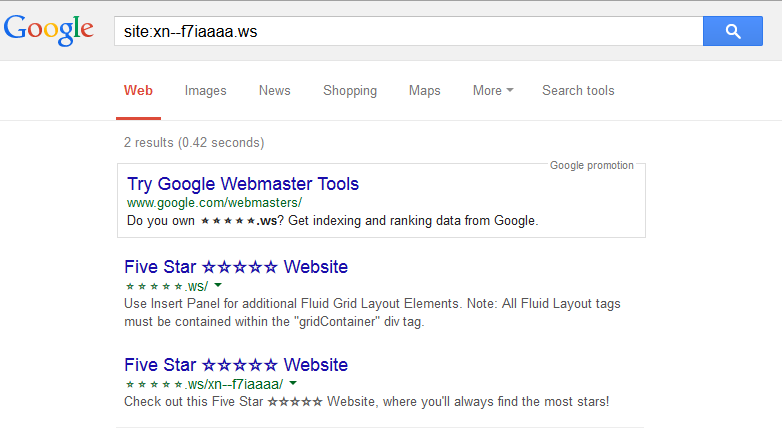Screen dimensions: 782x438
Task: Switch to the Images tab
Action: coord(205,91)
